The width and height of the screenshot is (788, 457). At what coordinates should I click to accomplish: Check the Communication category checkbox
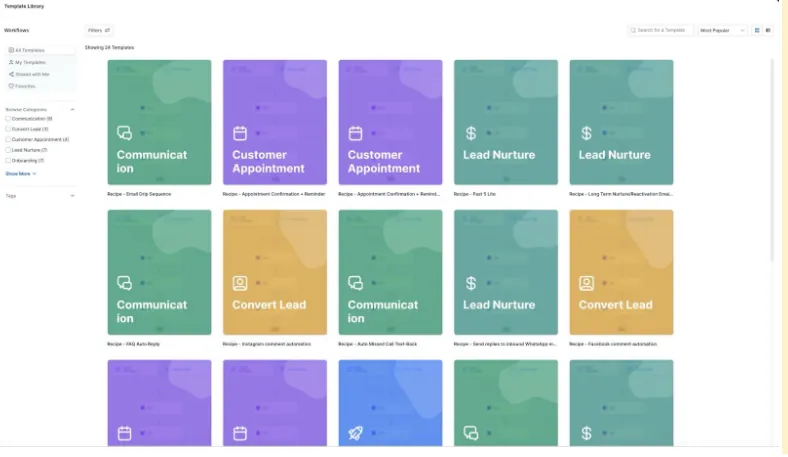click(8, 119)
